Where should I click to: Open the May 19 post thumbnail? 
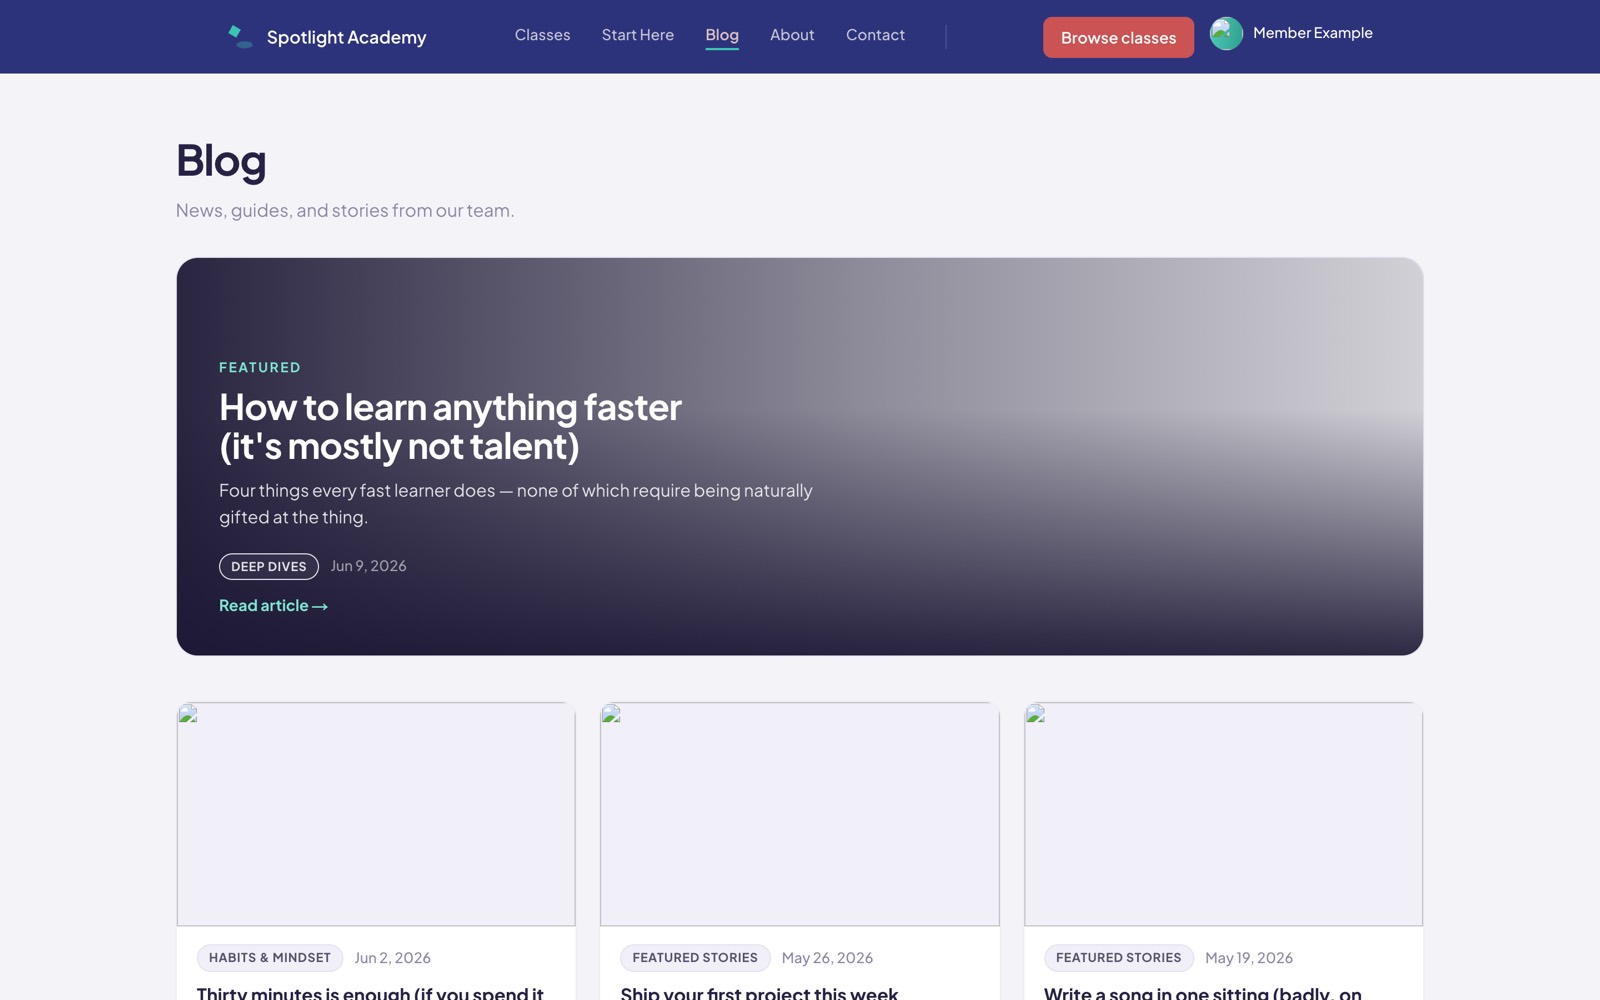pos(1223,814)
